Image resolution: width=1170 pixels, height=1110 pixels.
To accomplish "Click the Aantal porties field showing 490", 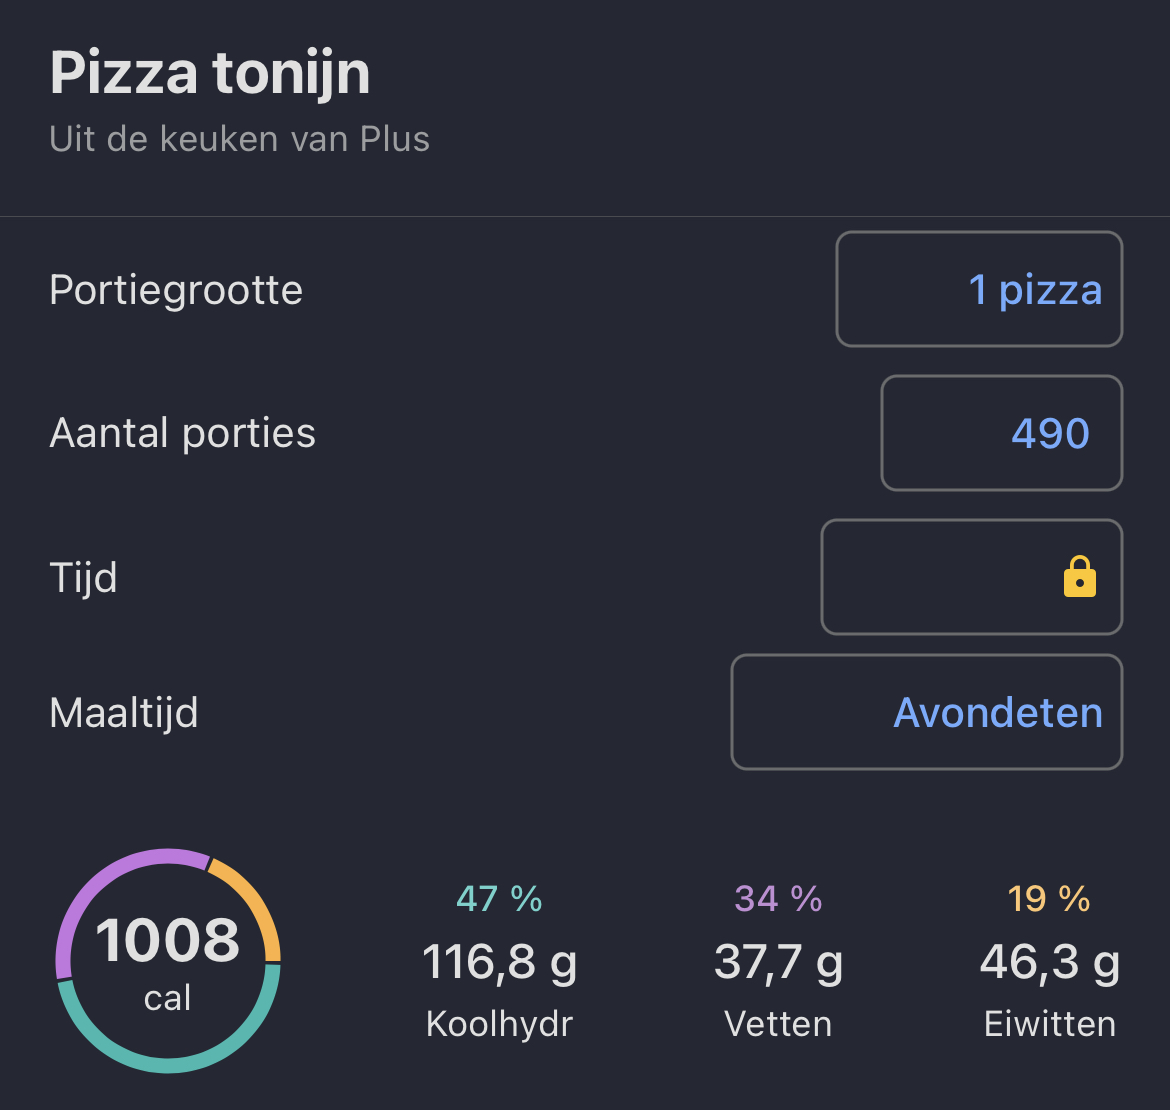I will pyautogui.click(x=1001, y=433).
